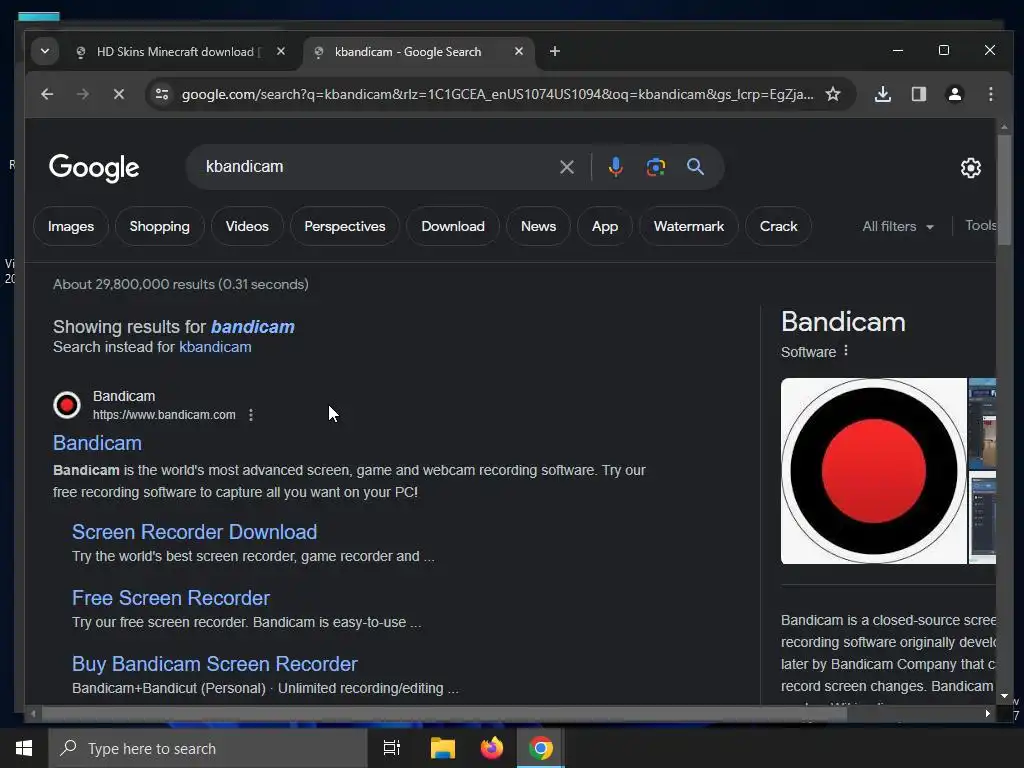The width and height of the screenshot is (1024, 768).
Task: Open Task View on the taskbar
Action: (392, 748)
